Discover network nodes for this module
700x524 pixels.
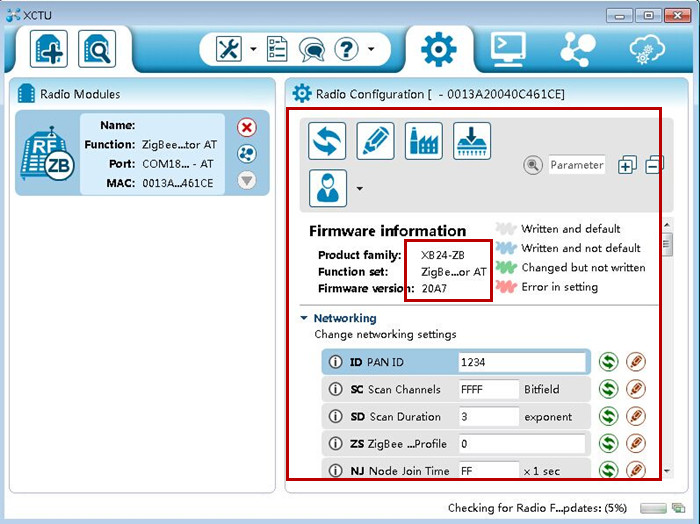tap(246, 154)
